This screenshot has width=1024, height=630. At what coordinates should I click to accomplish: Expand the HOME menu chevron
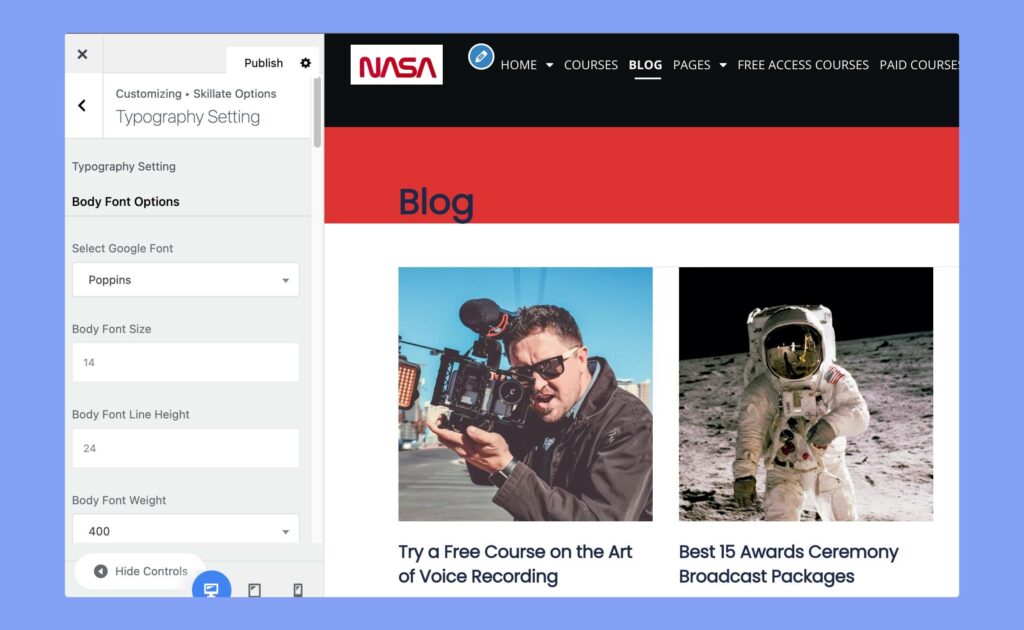coord(548,65)
